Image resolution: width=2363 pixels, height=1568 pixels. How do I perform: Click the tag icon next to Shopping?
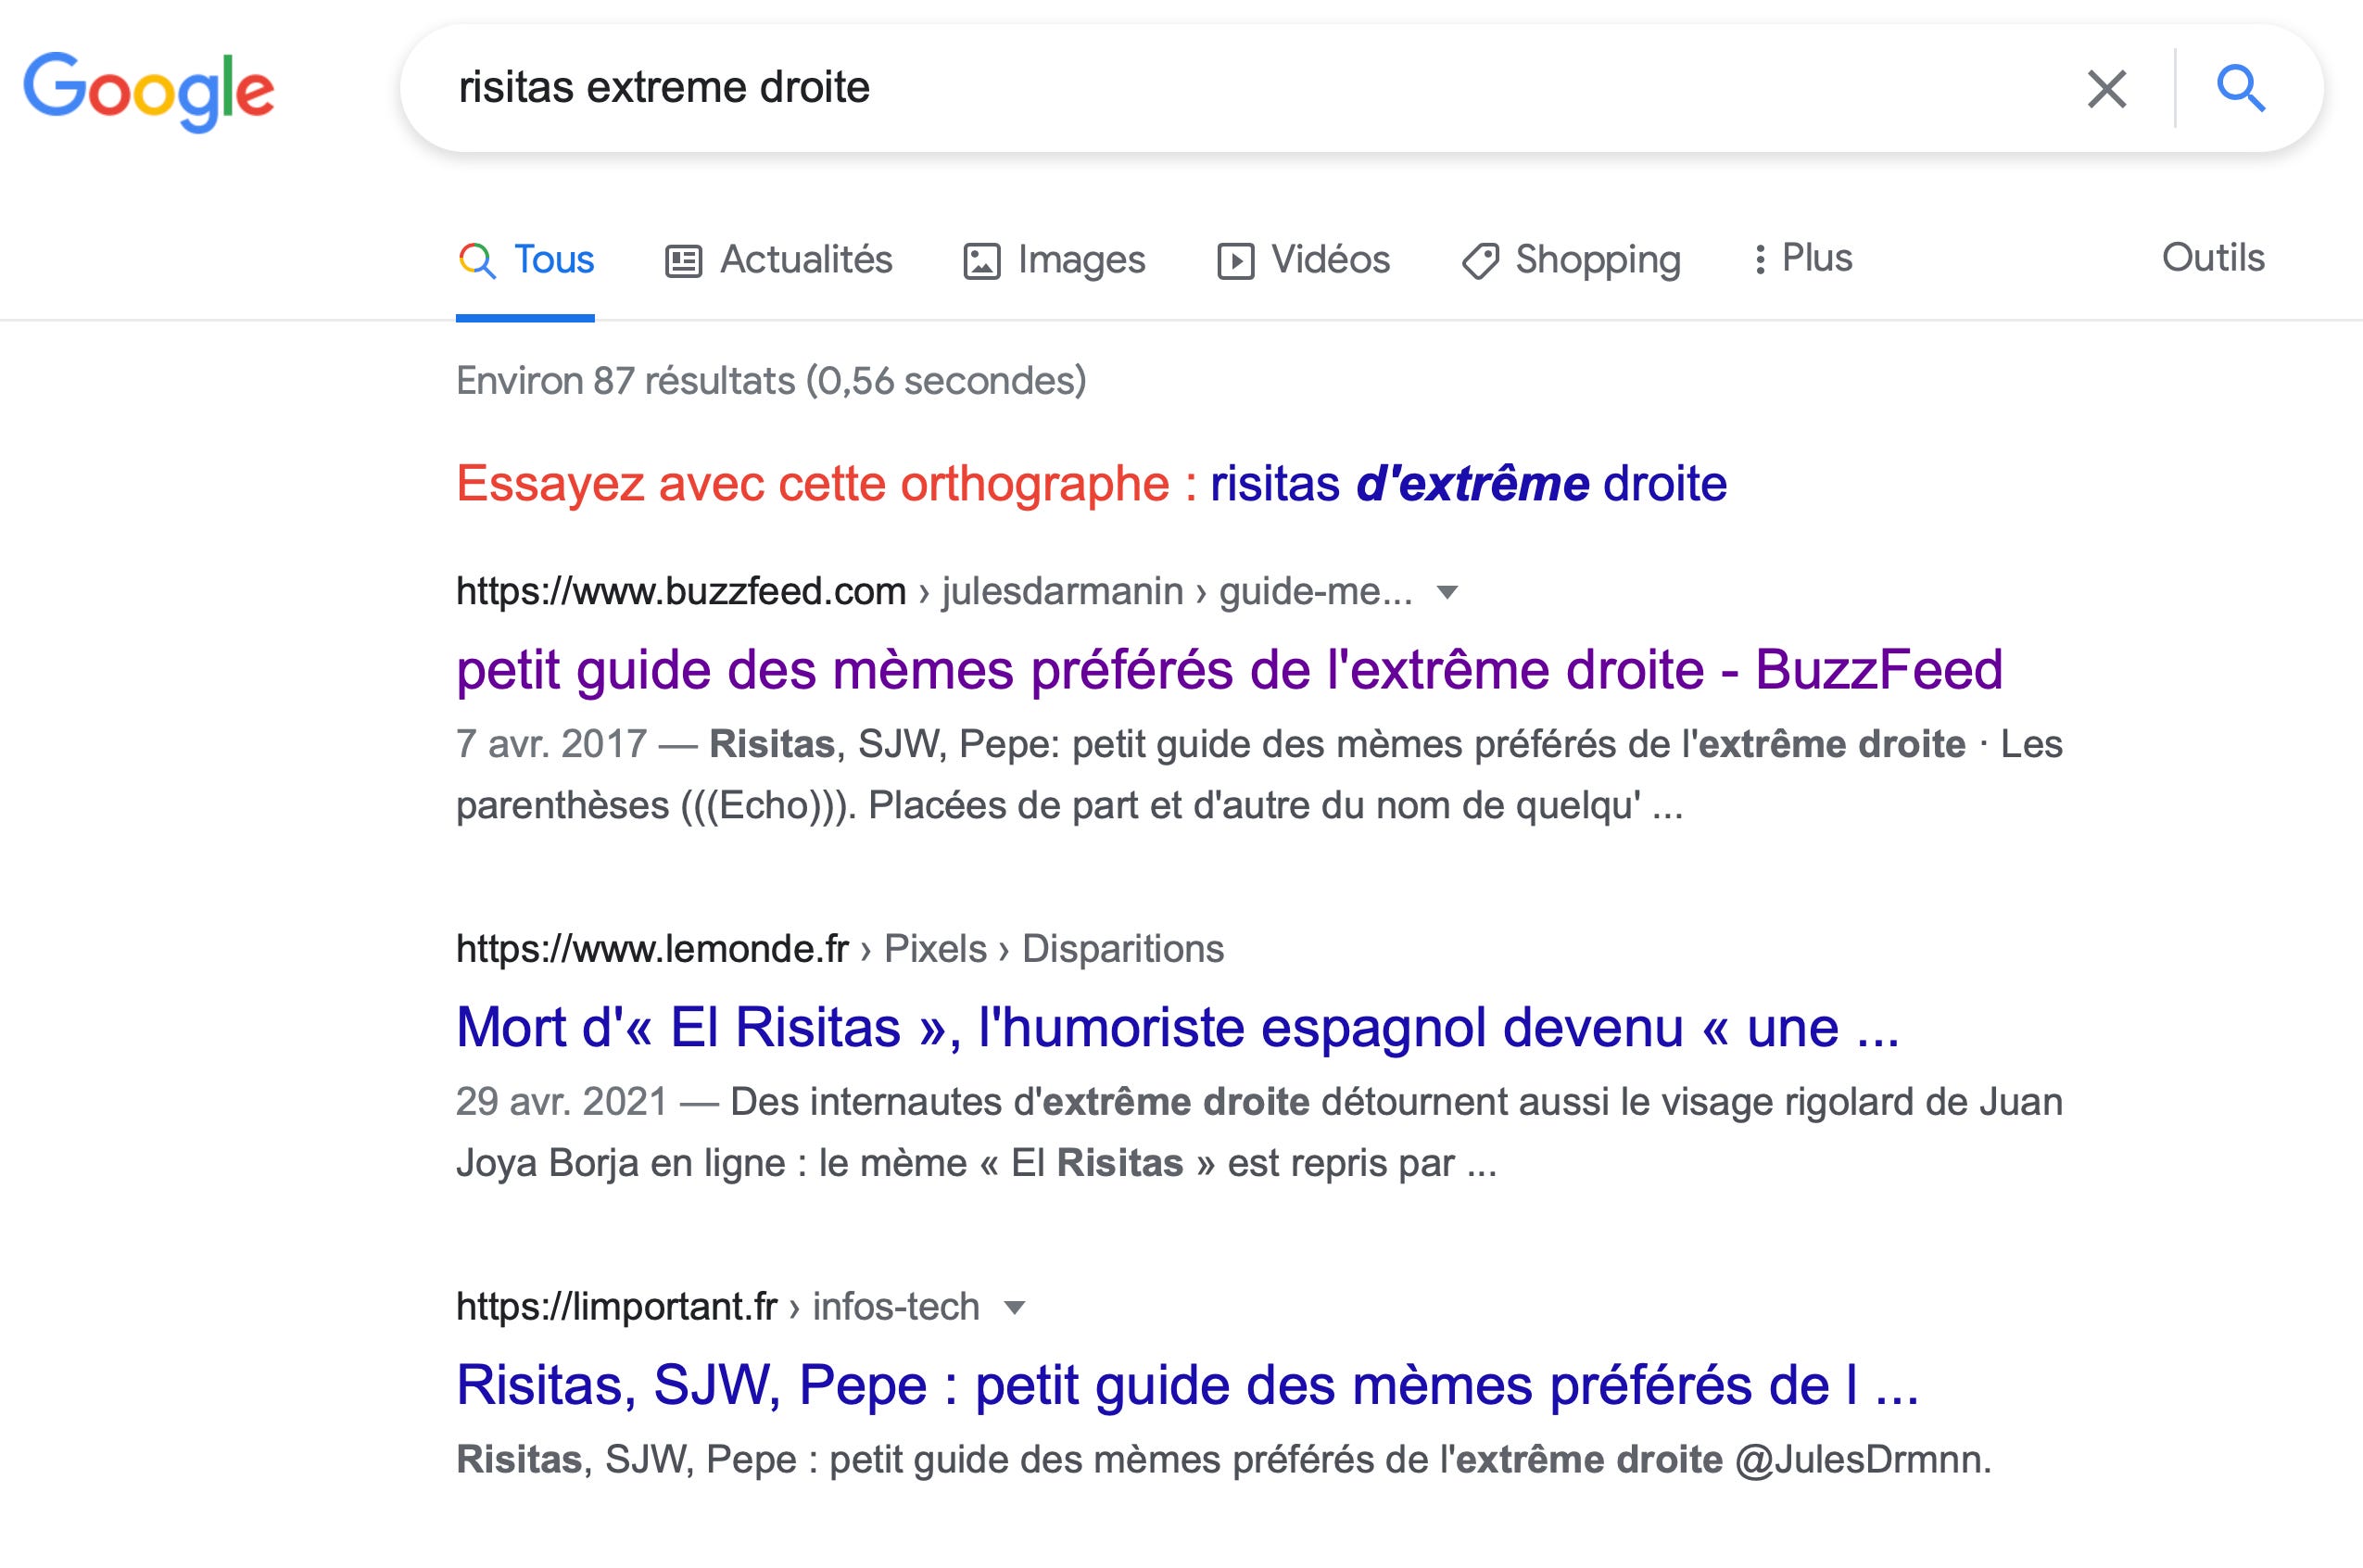(x=1480, y=262)
